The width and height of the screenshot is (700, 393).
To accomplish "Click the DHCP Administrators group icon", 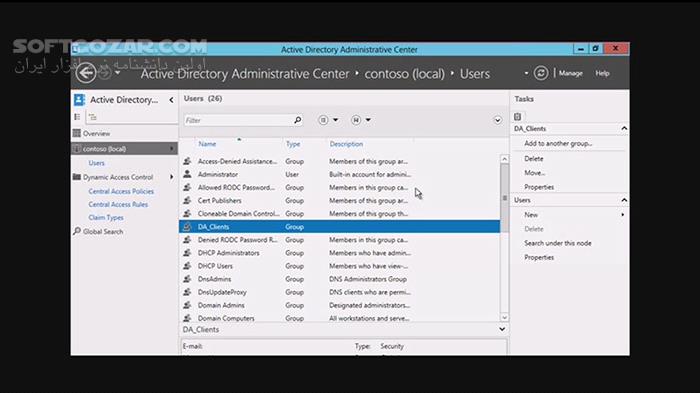I will pyautogui.click(x=188, y=253).
